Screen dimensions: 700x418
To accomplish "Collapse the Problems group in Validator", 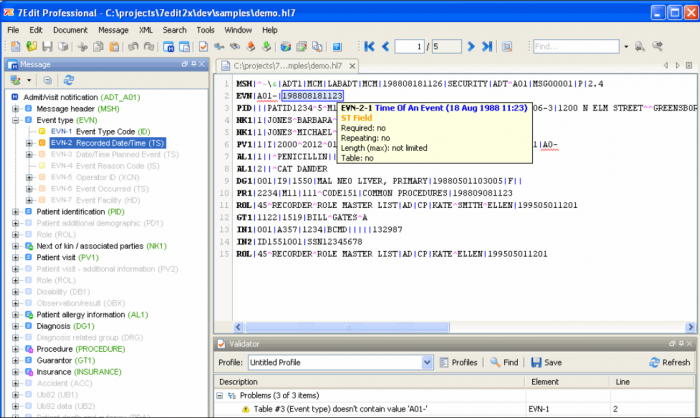I will [220, 396].
